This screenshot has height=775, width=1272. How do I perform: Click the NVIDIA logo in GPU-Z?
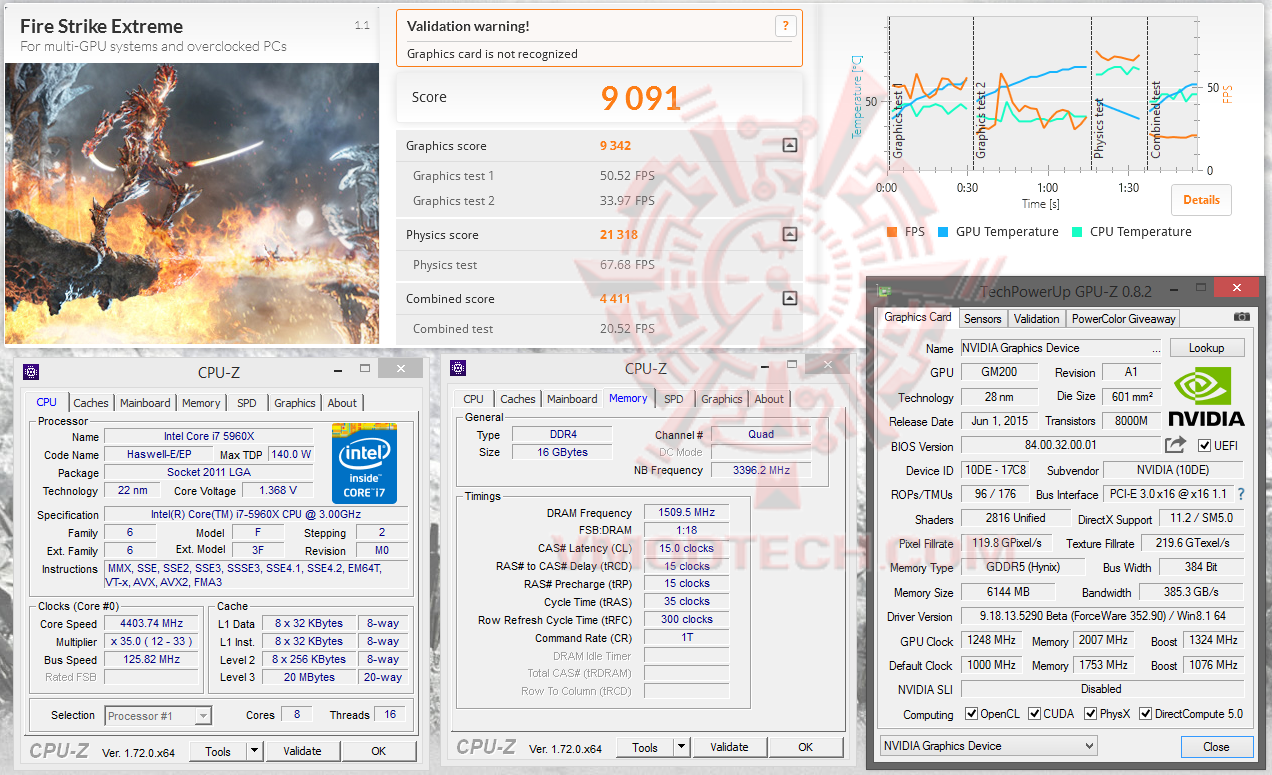[x=1206, y=396]
